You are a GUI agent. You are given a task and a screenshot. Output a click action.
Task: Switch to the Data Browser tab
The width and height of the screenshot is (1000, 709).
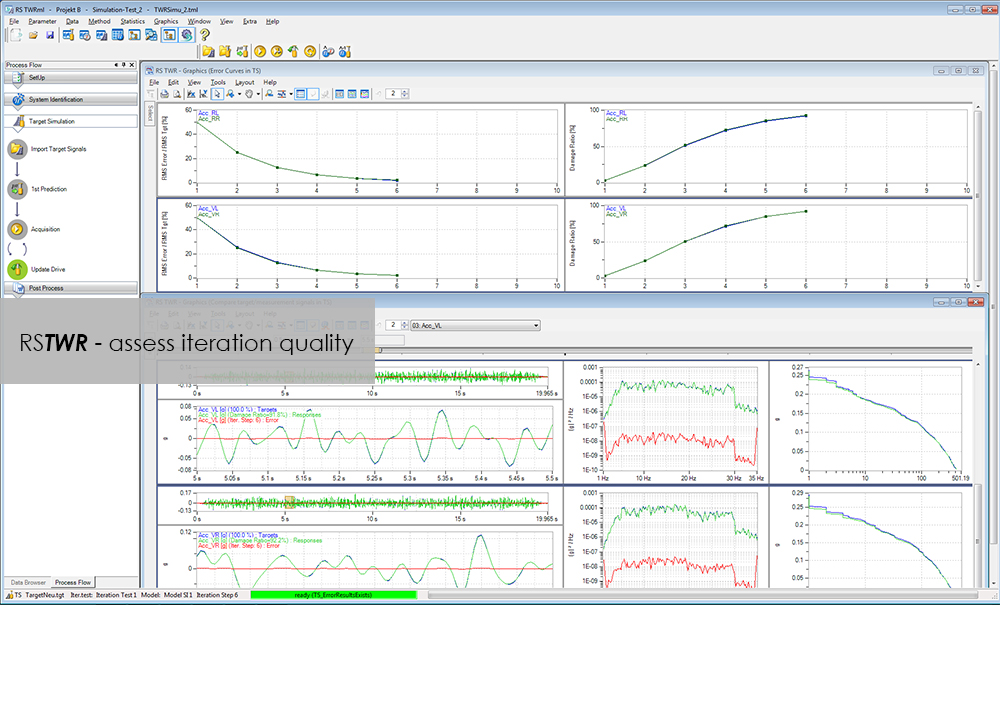(28, 582)
